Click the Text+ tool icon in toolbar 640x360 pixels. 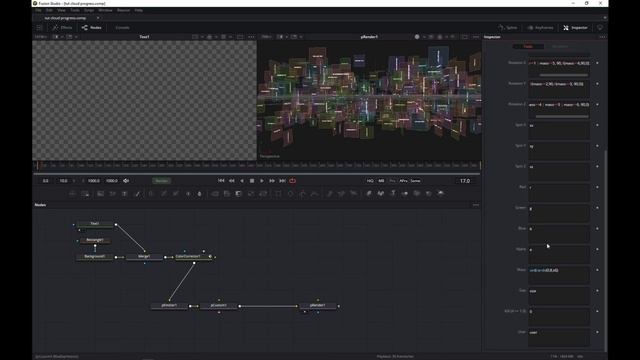click(125, 194)
